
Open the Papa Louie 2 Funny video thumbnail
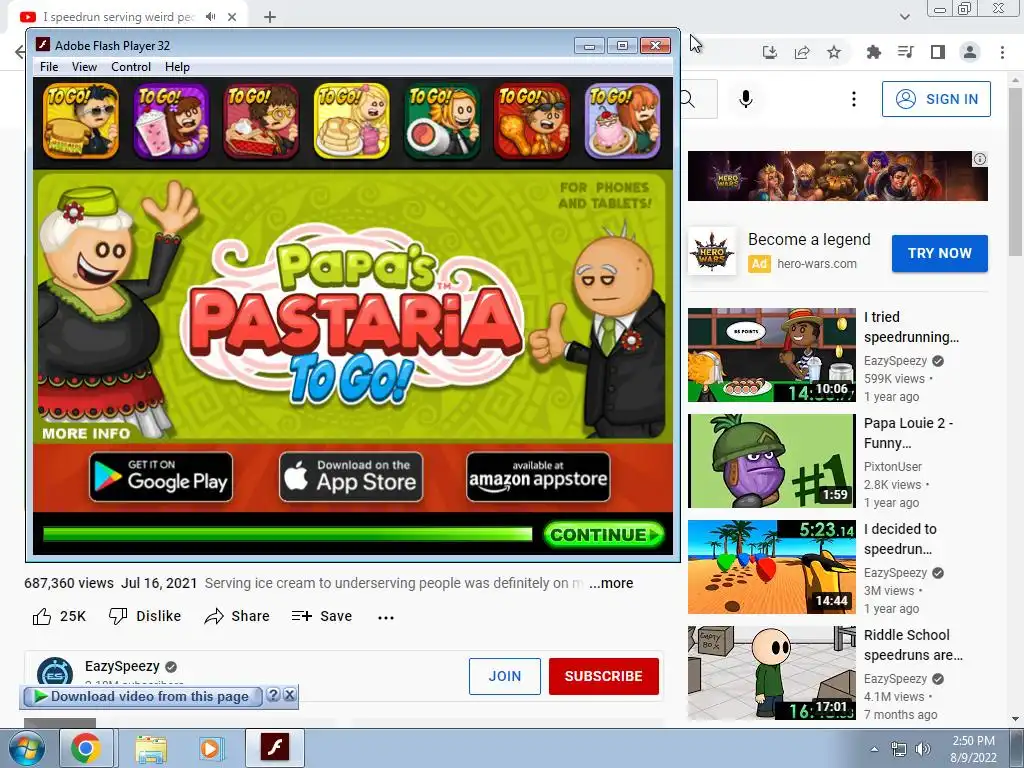pos(771,461)
